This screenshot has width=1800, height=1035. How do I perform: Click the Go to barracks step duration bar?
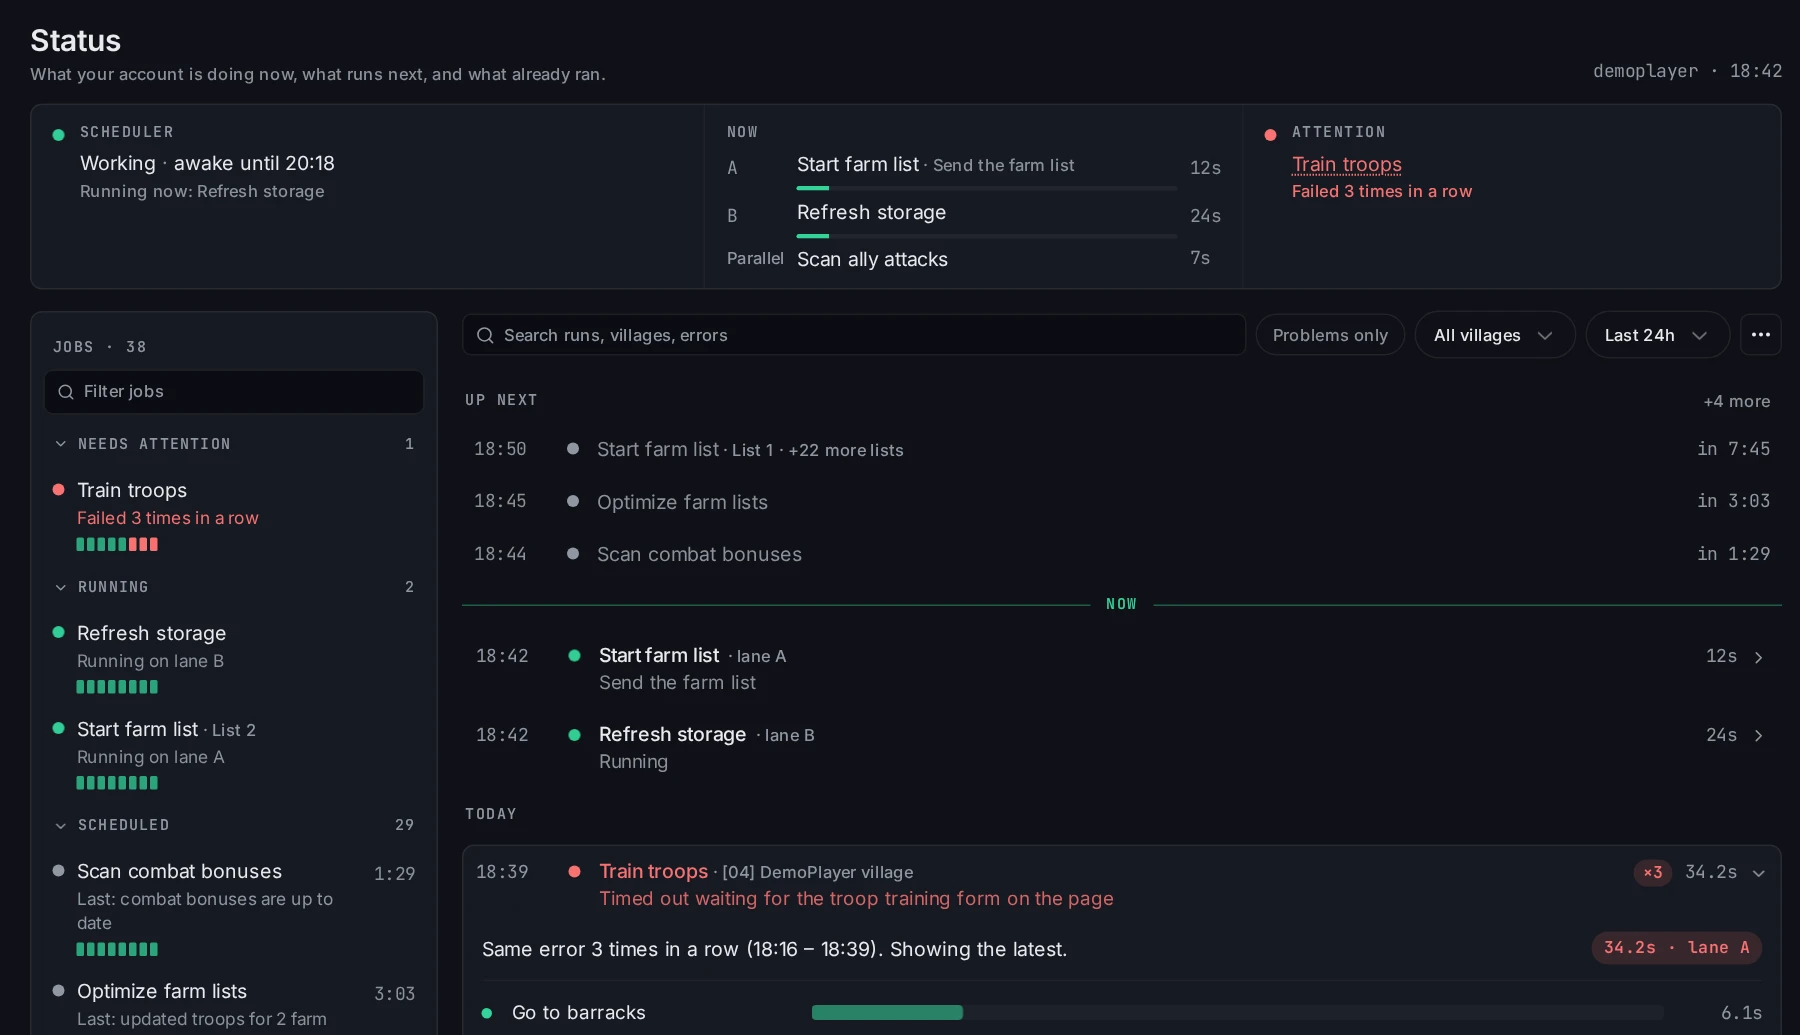tap(1237, 1013)
